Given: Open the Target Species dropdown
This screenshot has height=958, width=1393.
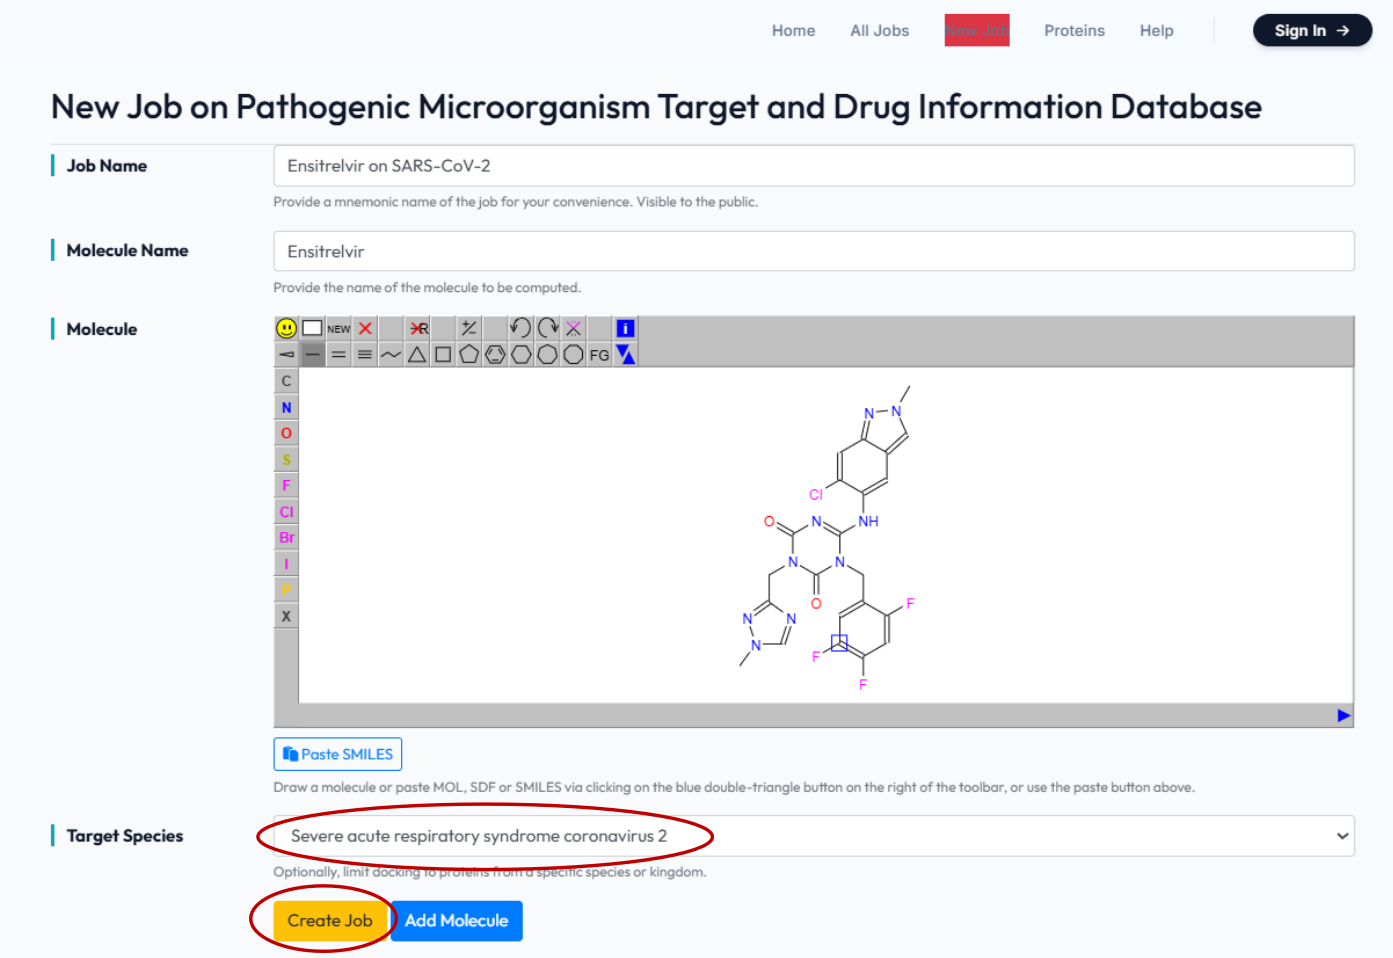Looking at the screenshot, I should click(814, 836).
